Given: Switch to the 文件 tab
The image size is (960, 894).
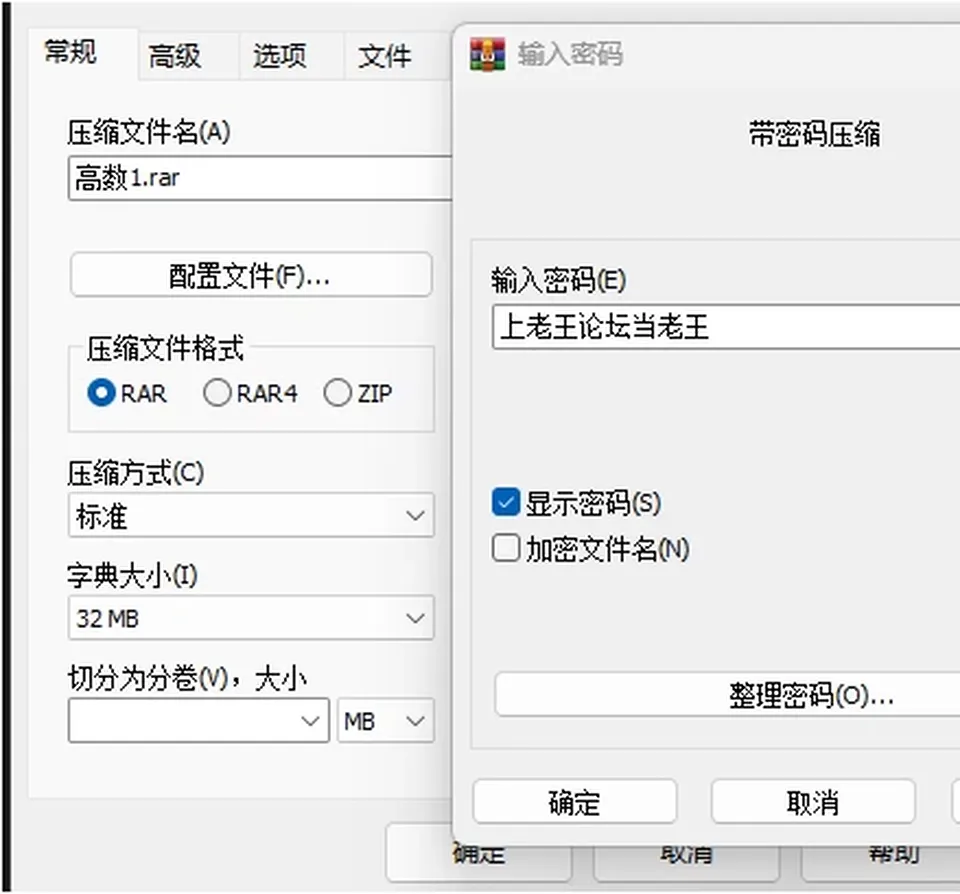Looking at the screenshot, I should coord(384,56).
